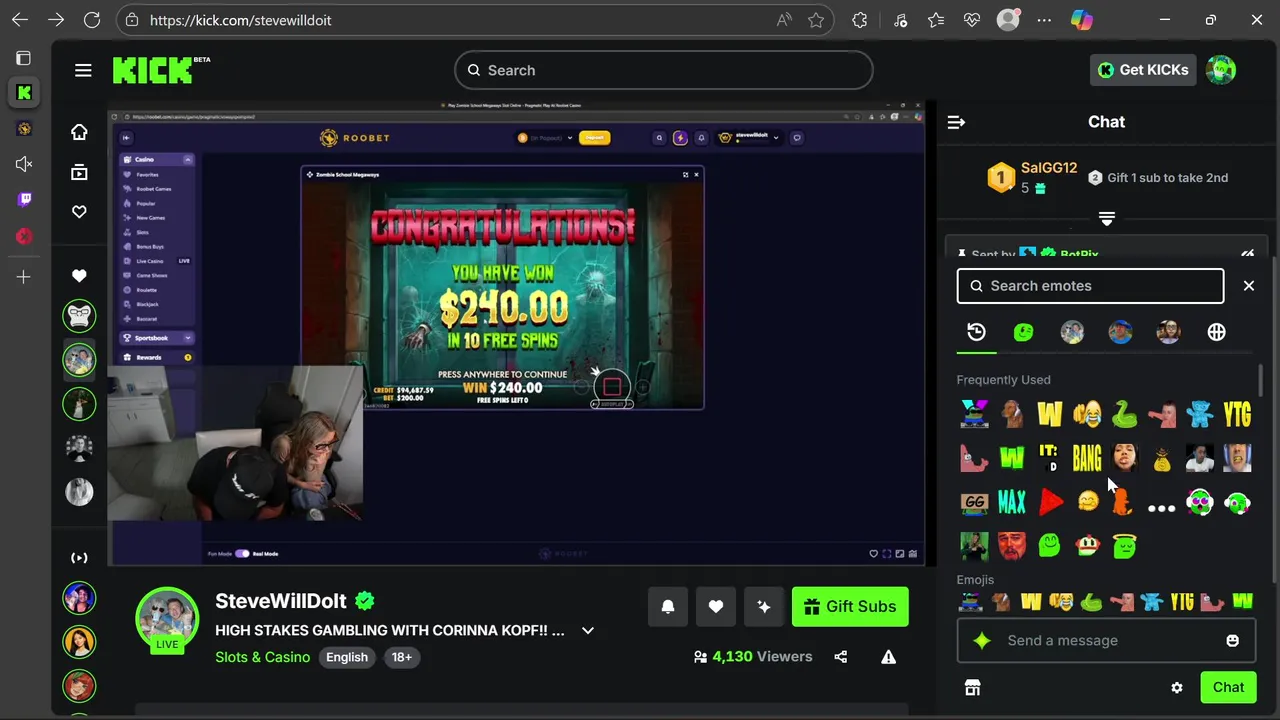Collapse chat with the arrow icon
The height and width of the screenshot is (720, 1280).
[x=956, y=122]
